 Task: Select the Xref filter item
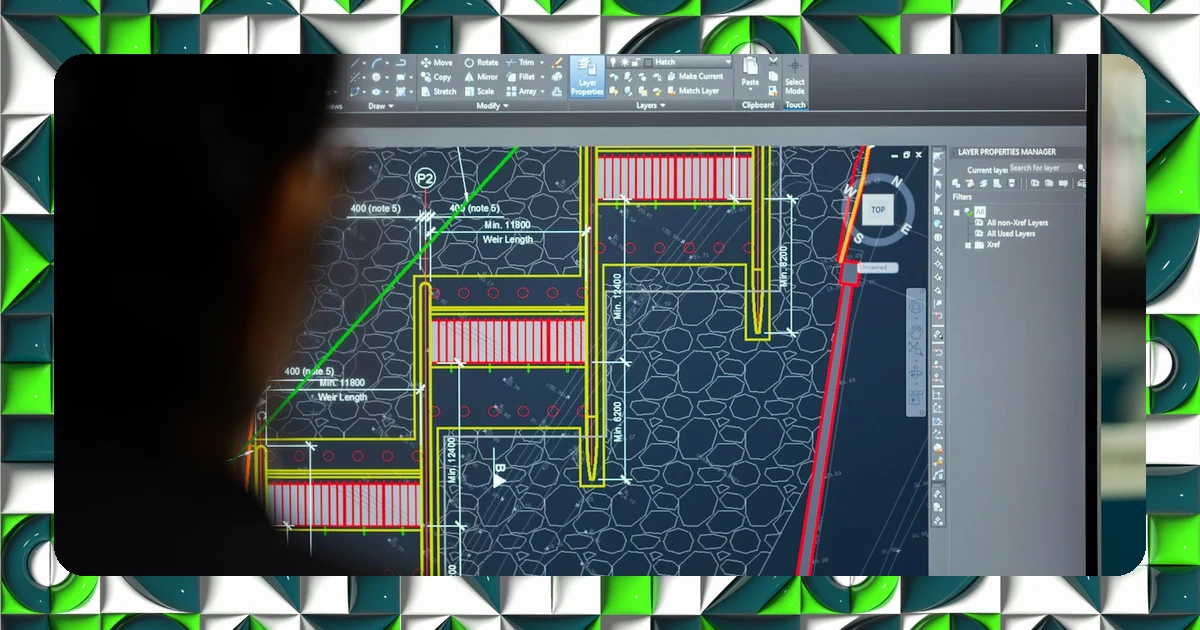[985, 245]
